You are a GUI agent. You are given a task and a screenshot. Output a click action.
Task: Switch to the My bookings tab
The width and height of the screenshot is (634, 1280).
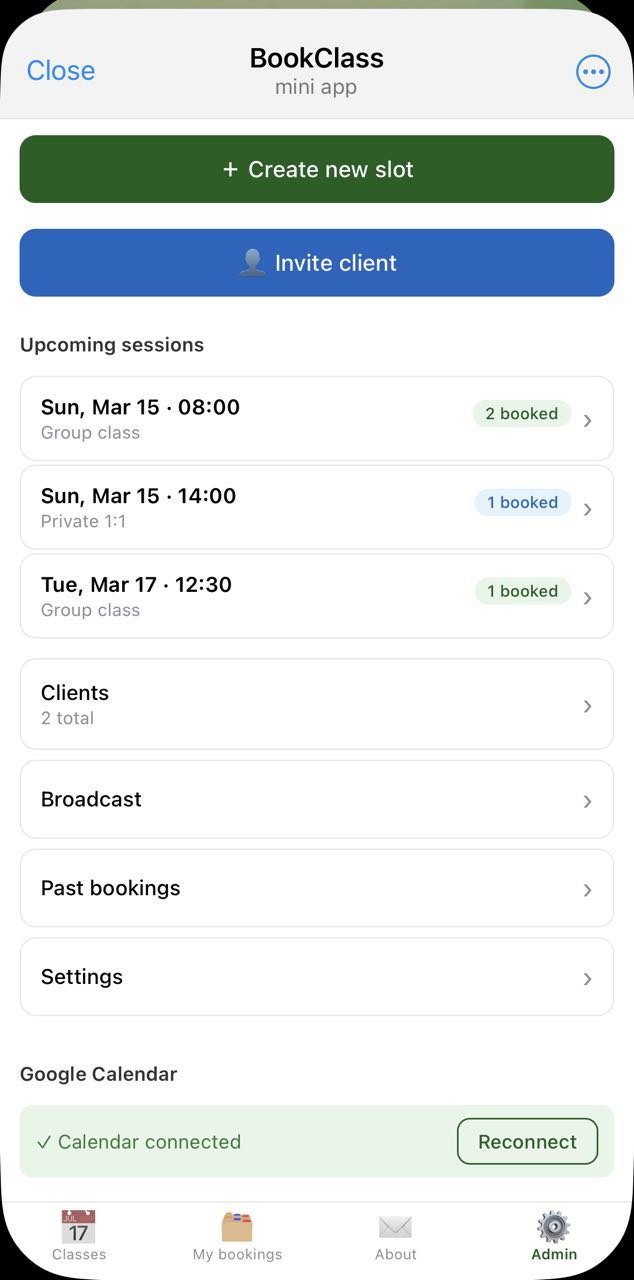pyautogui.click(x=237, y=1240)
